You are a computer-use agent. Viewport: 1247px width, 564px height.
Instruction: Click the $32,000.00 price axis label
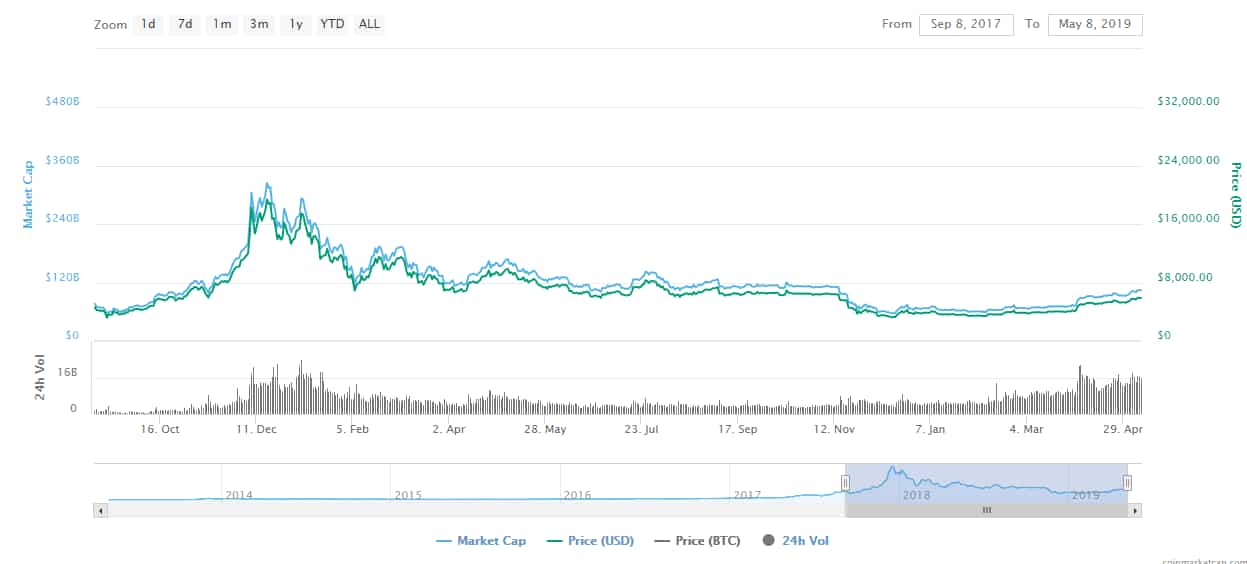click(1188, 102)
